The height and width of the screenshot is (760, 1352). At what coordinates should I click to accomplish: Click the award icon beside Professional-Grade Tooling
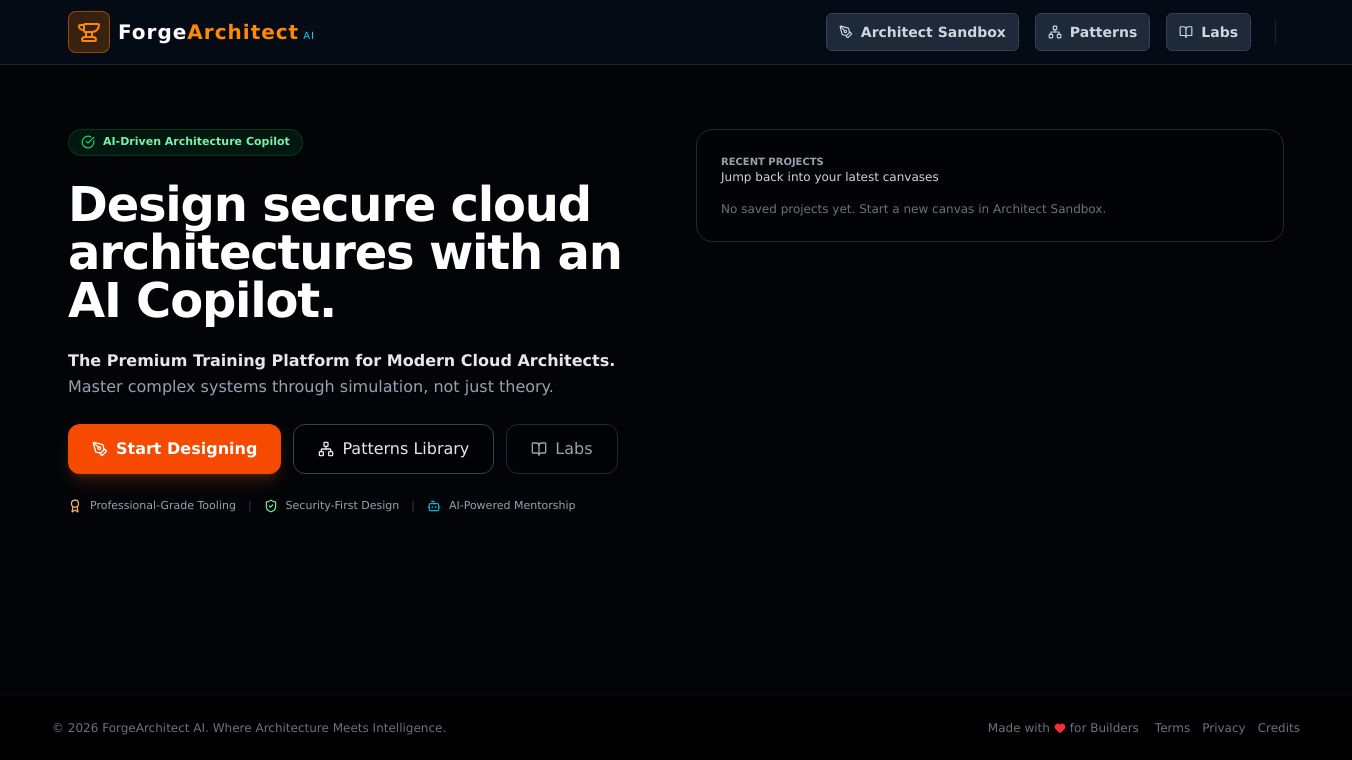coord(75,506)
